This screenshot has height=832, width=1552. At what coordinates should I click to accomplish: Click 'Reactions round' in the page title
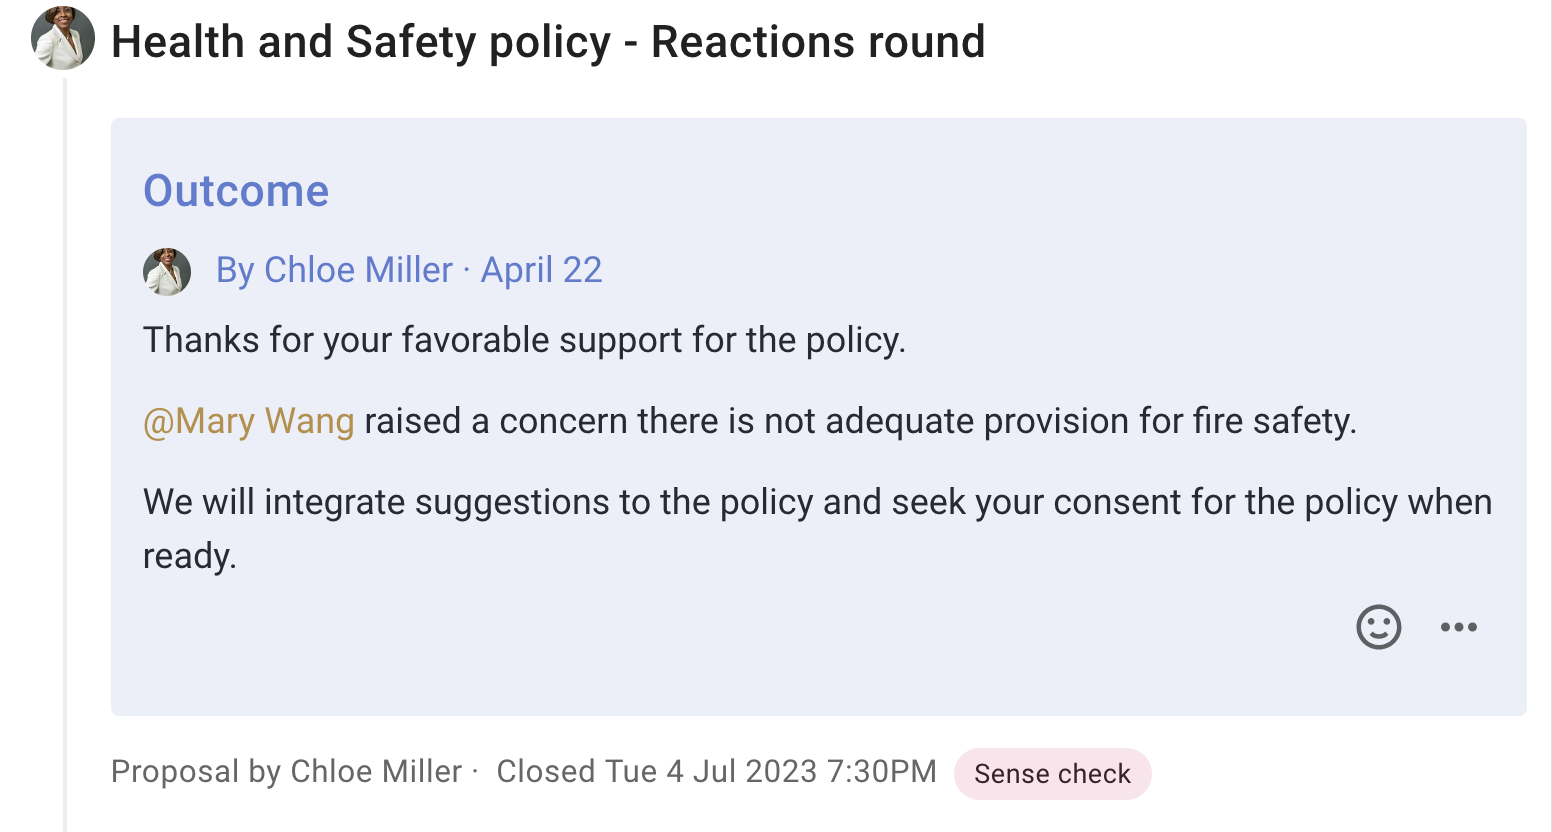(818, 42)
